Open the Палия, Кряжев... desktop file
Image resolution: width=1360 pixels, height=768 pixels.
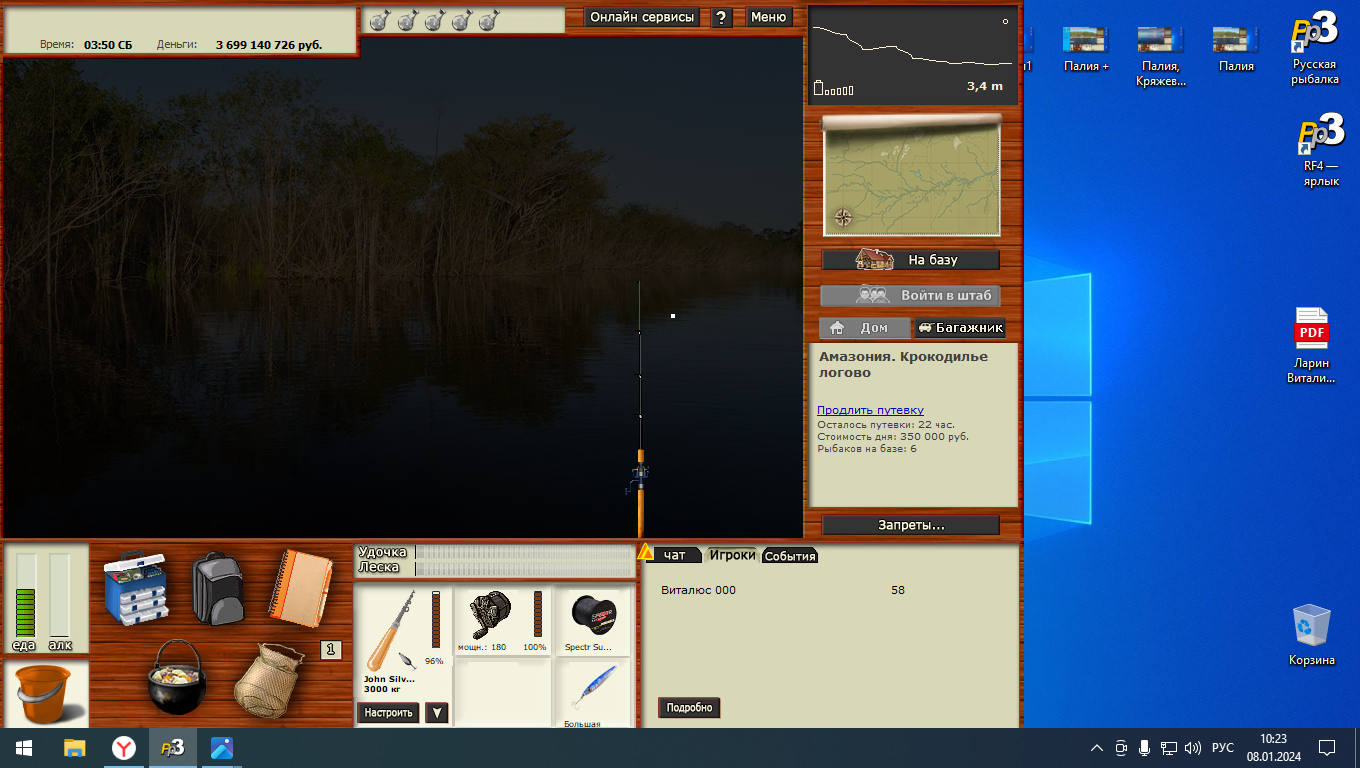point(1161,55)
